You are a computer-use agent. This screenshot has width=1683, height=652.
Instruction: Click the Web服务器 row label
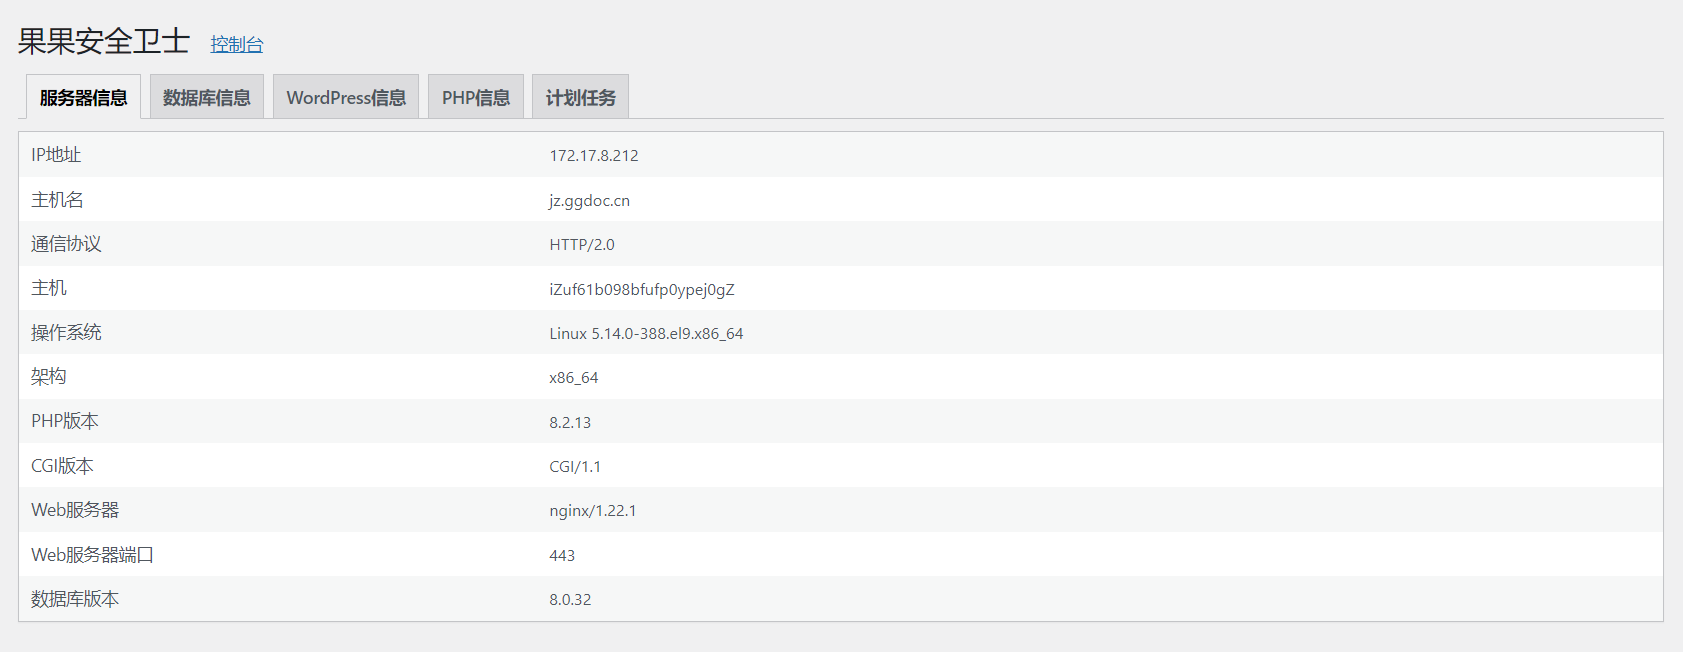(75, 510)
